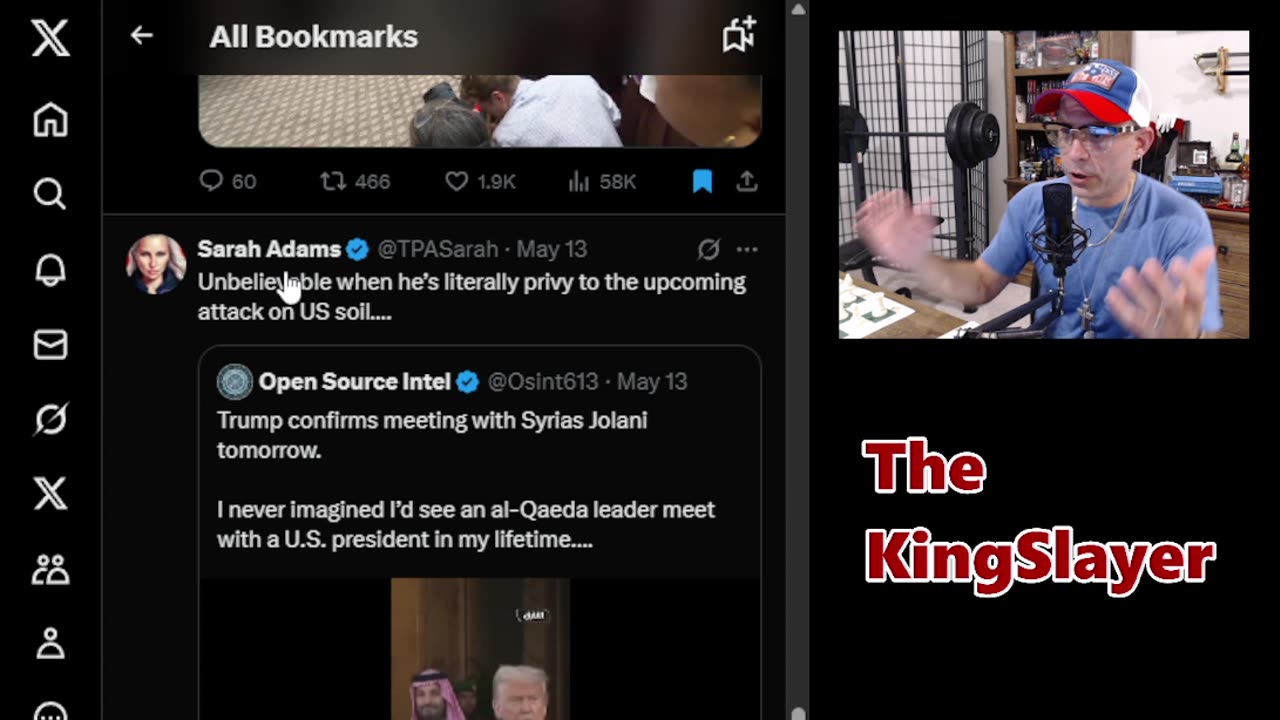Go to Home in sidebar

click(x=50, y=119)
